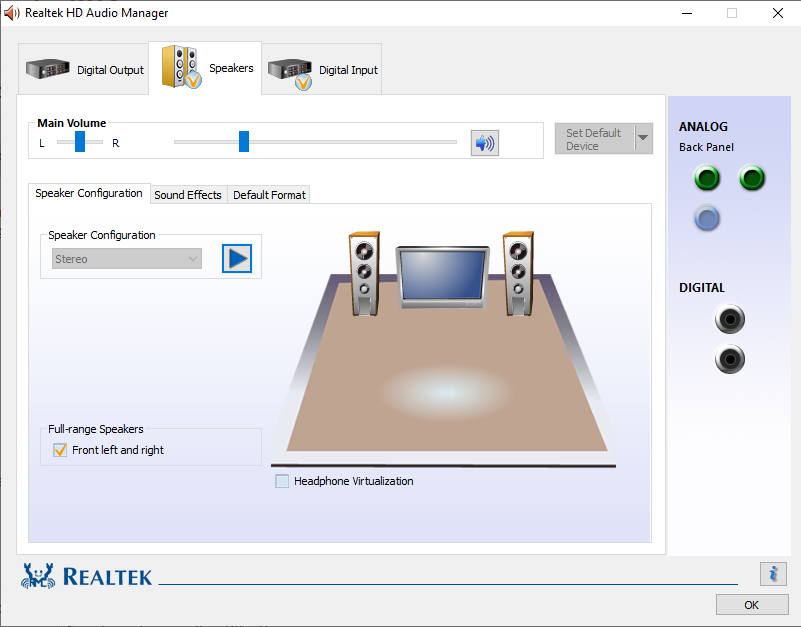Click the monitor in room diagram

click(x=442, y=277)
